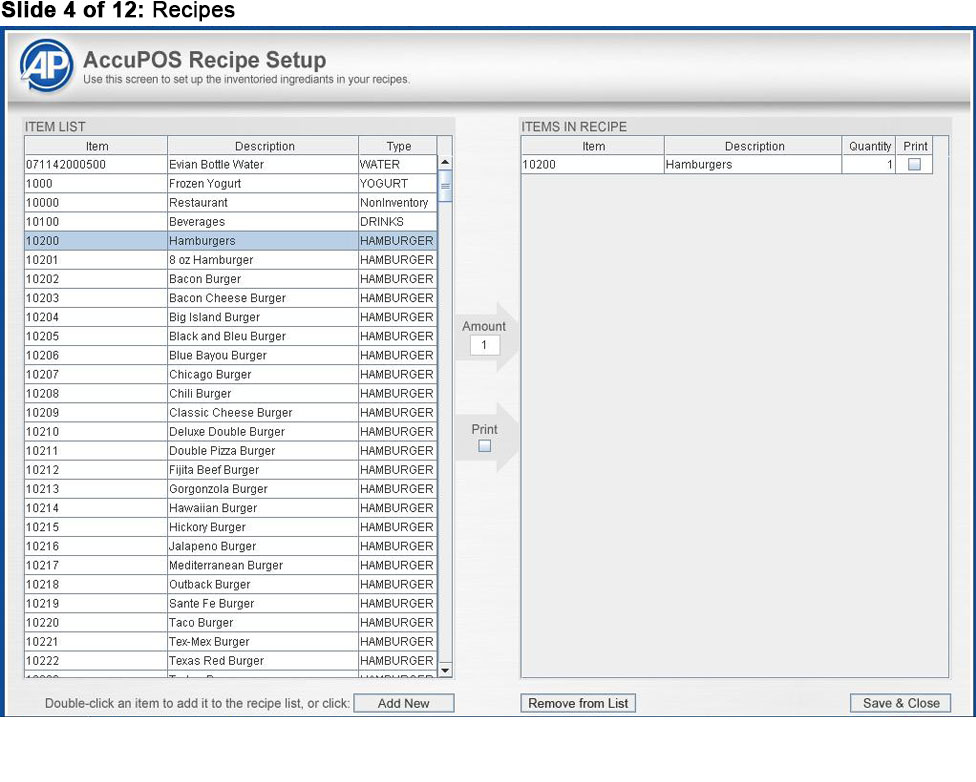Click the WATER type cell

398,164
